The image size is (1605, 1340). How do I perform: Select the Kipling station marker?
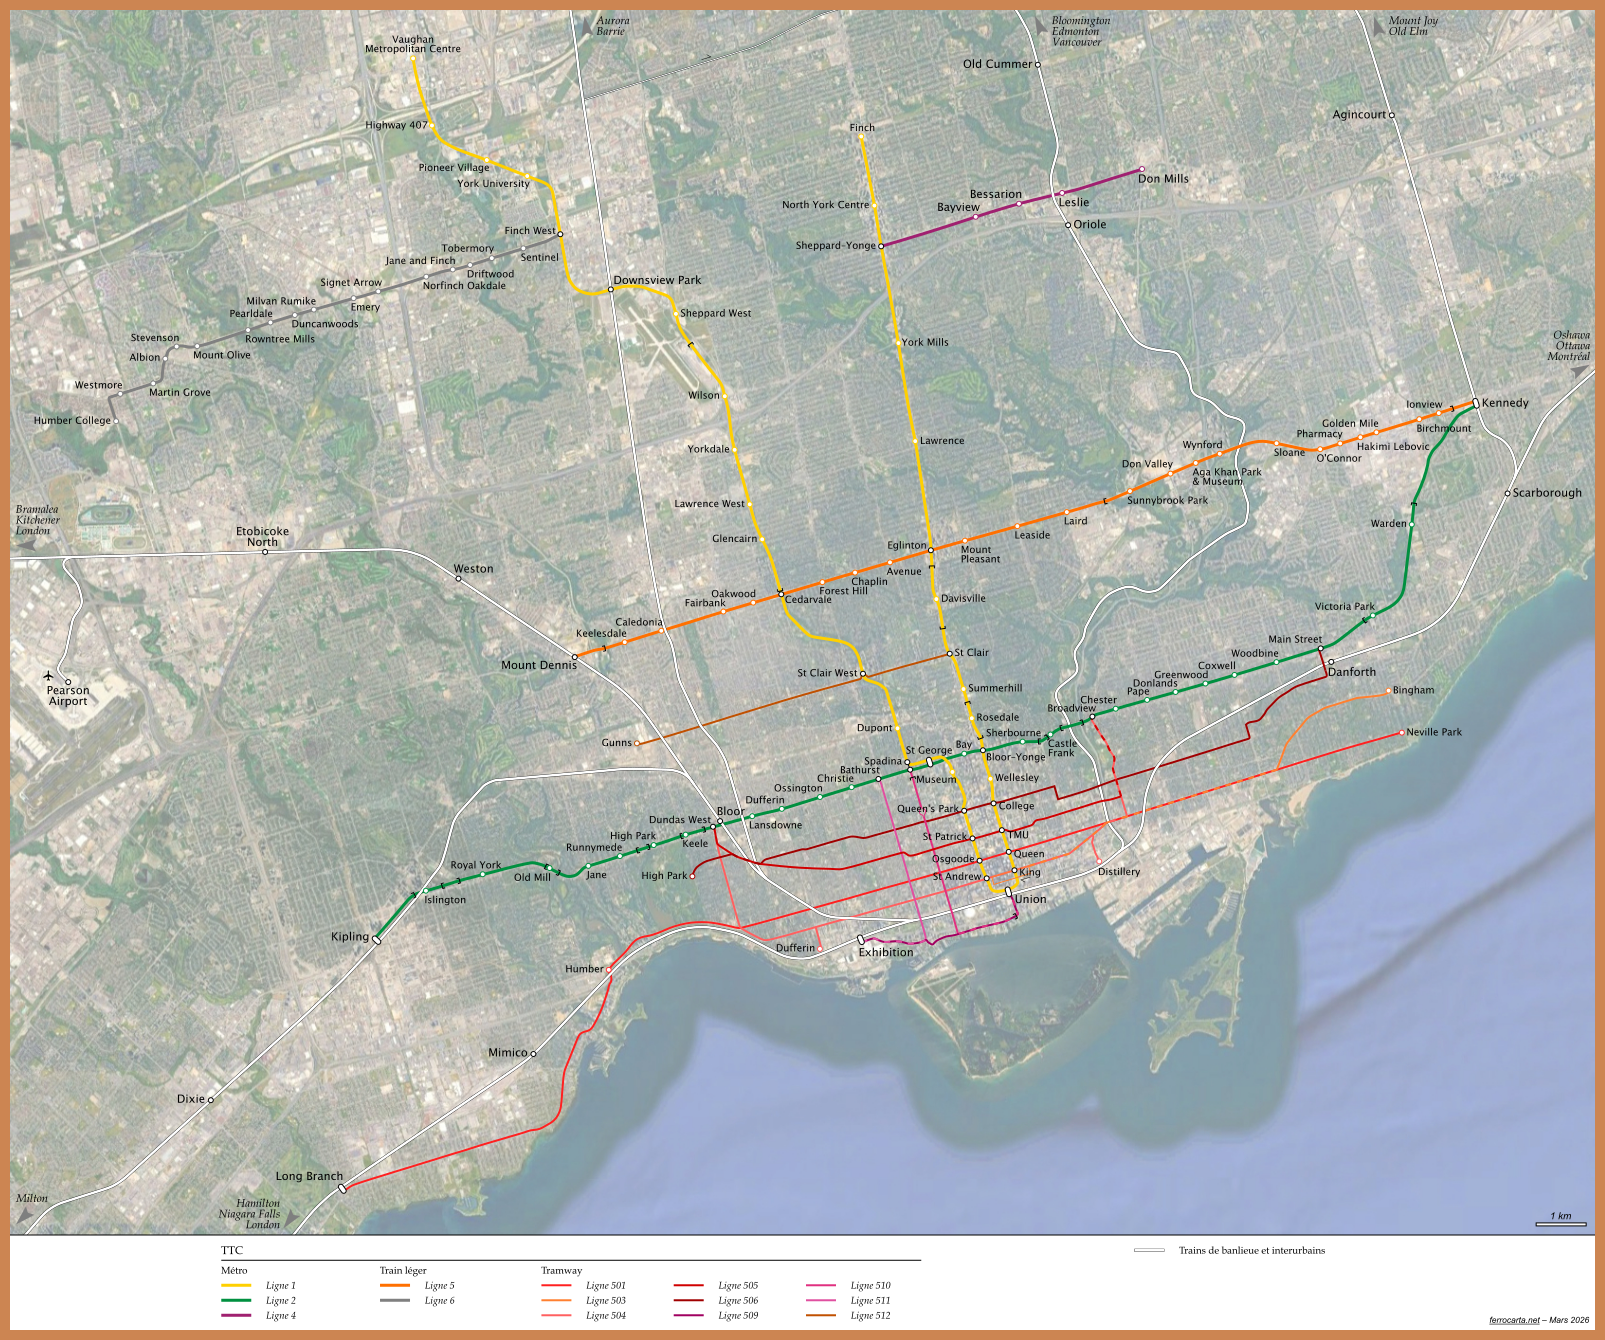click(377, 939)
